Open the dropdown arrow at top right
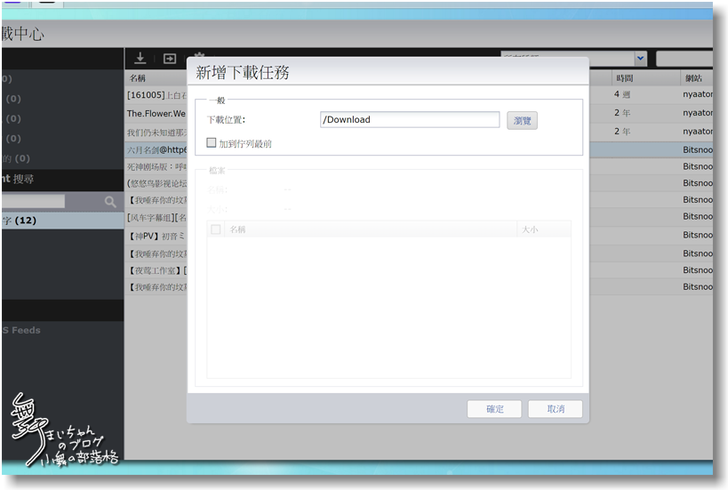This screenshot has width=728, height=490. coord(640,59)
